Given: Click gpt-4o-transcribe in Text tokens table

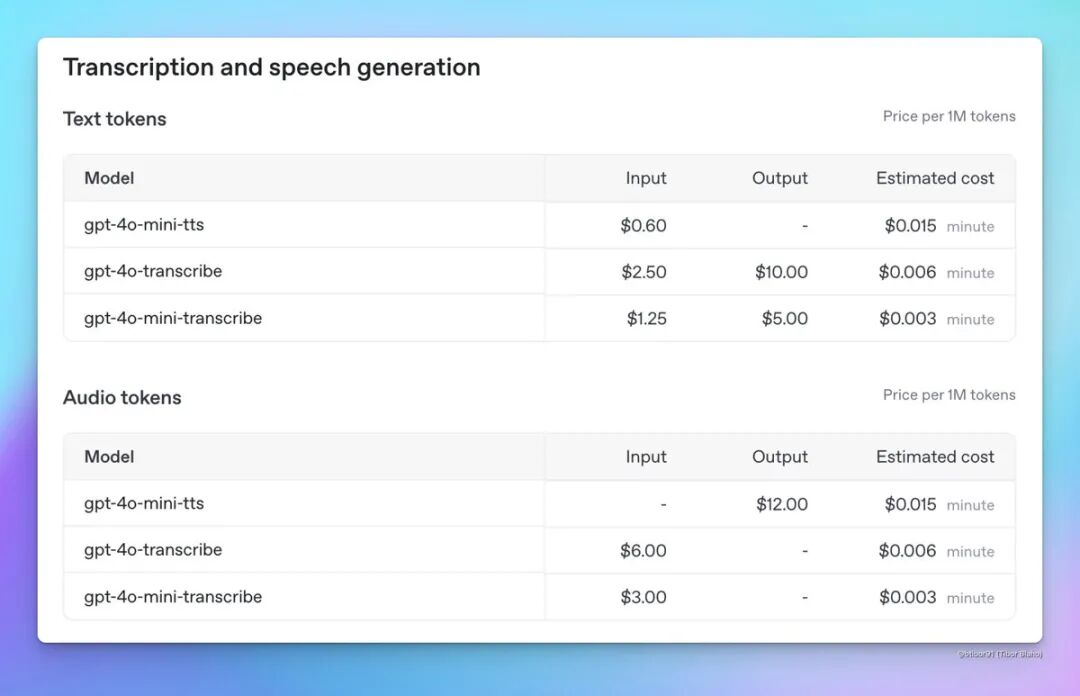Looking at the screenshot, I should pos(153,272).
